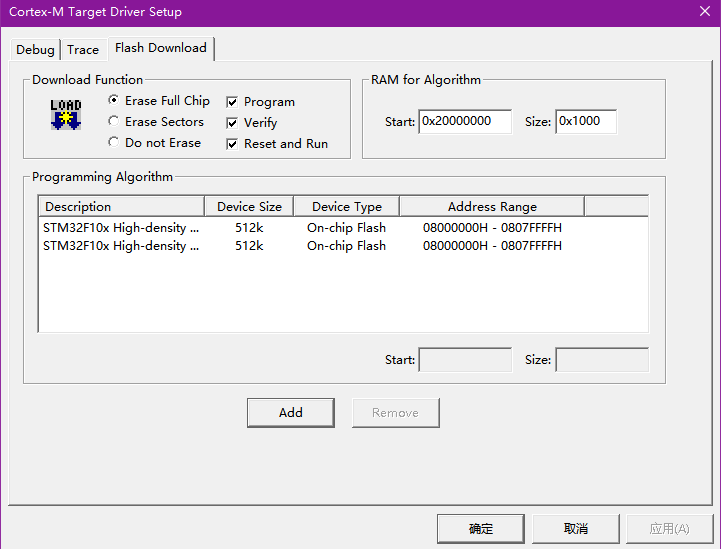Click the Remove algorithm button
The image size is (721, 549).
pos(395,413)
